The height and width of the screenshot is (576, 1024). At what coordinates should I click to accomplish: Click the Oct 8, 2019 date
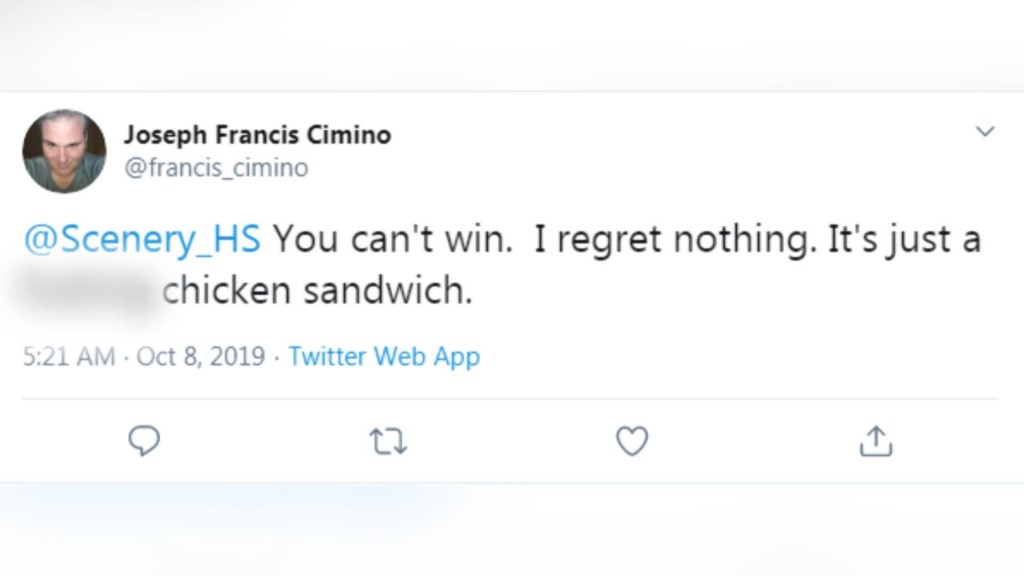tap(201, 356)
